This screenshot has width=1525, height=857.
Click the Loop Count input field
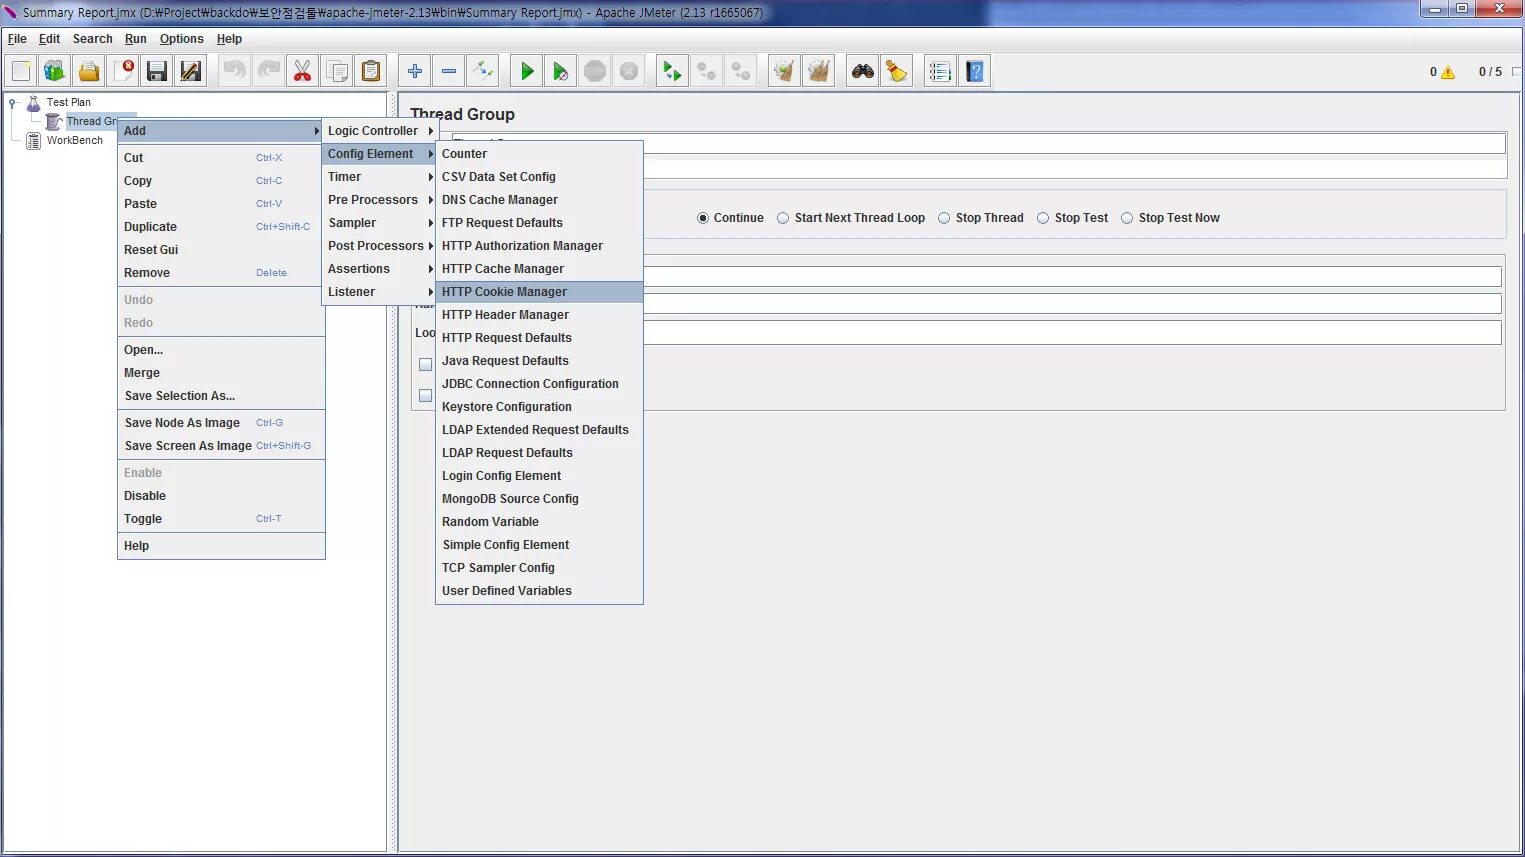pyautogui.click(x=1072, y=332)
